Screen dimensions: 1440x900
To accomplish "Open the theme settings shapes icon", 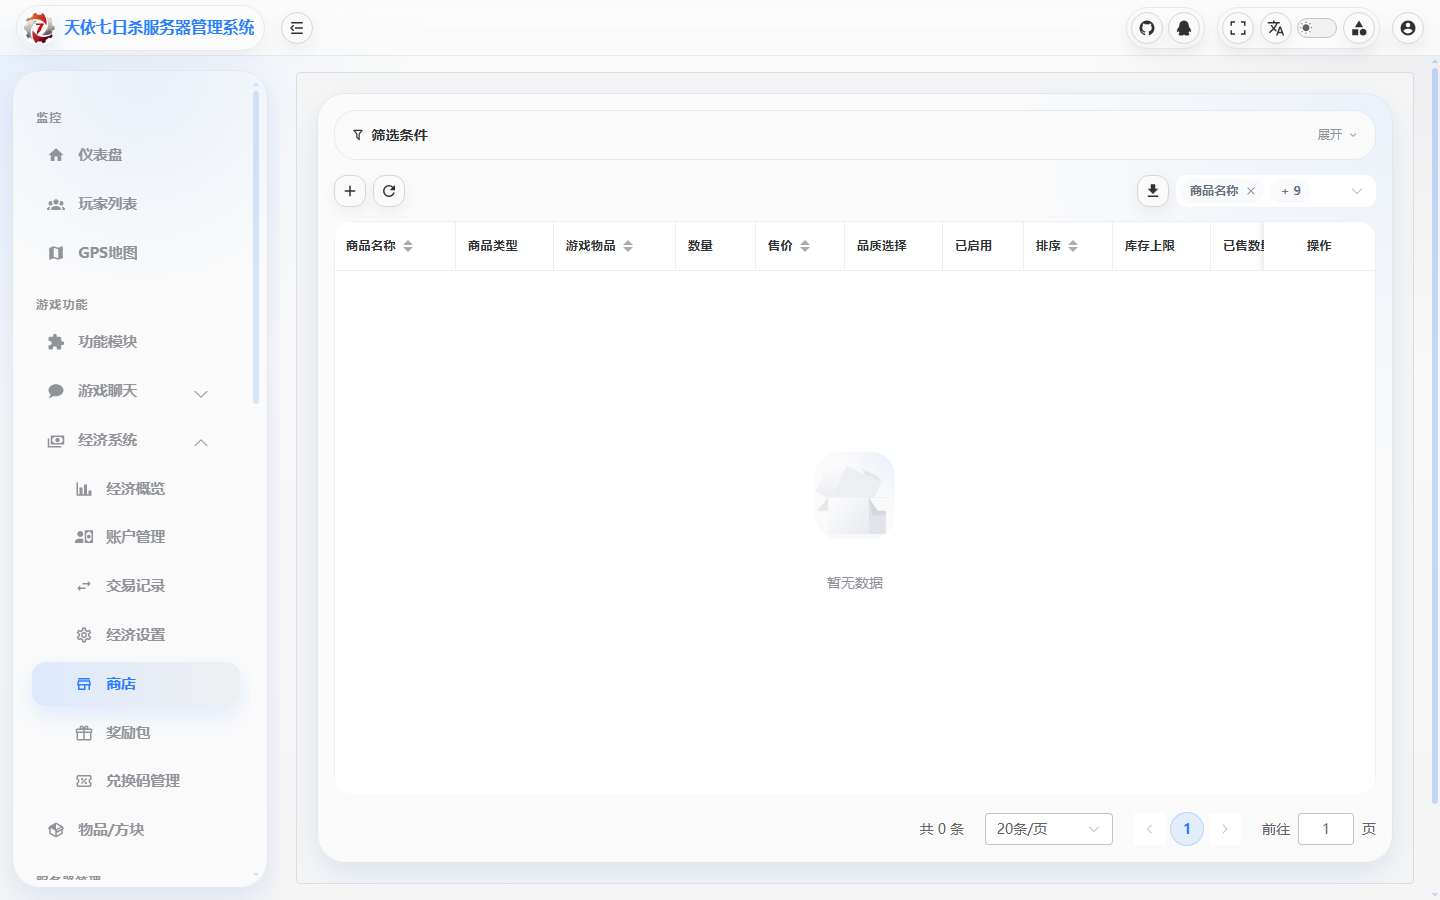I will 1359,28.
